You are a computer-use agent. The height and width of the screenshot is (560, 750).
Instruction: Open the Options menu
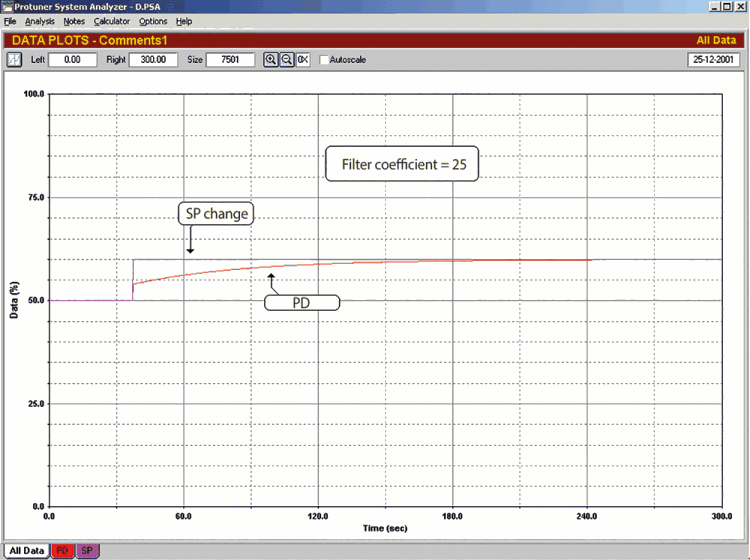153,21
